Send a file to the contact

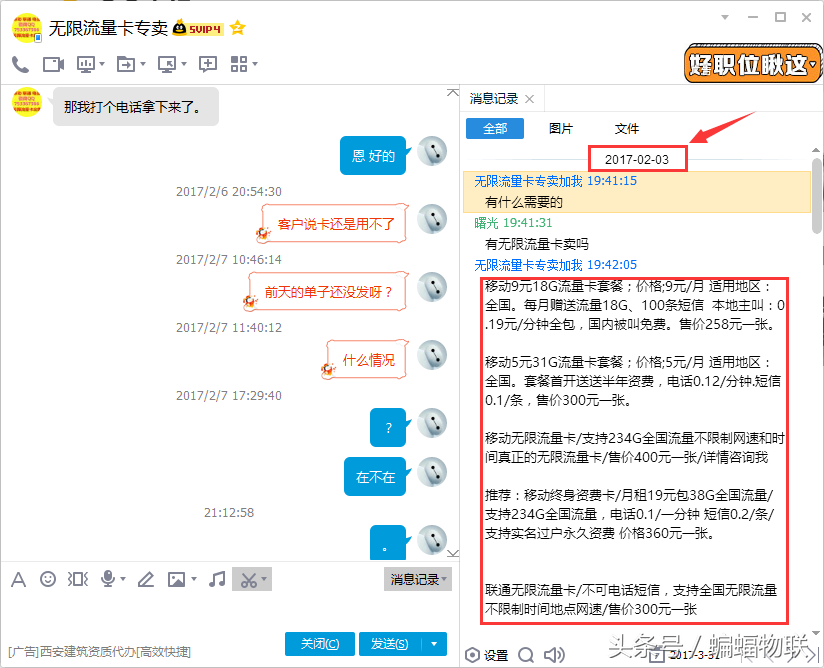point(125,65)
